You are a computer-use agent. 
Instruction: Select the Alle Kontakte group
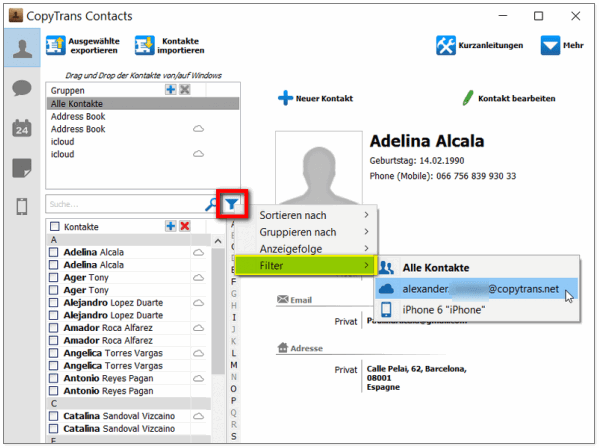[143, 104]
